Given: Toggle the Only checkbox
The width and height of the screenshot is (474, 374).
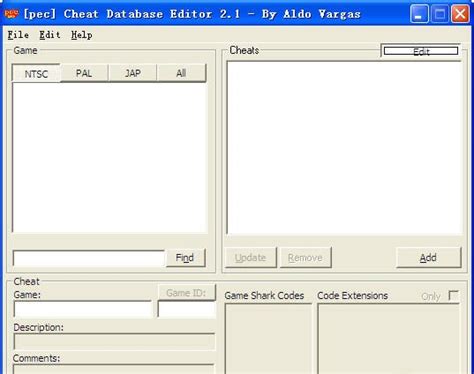Looking at the screenshot, I should point(453,296).
